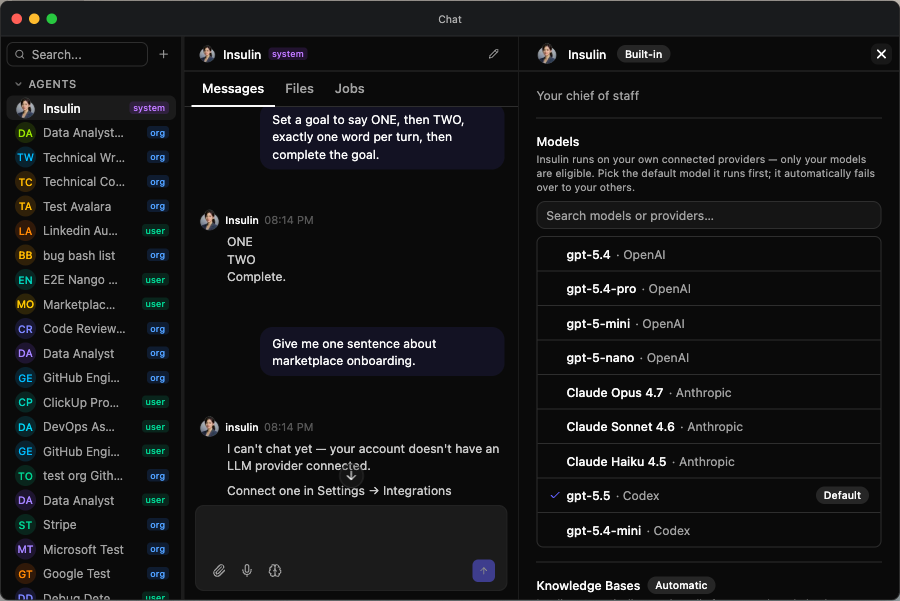Open the Jobs tab
900x601 pixels.
click(x=349, y=88)
